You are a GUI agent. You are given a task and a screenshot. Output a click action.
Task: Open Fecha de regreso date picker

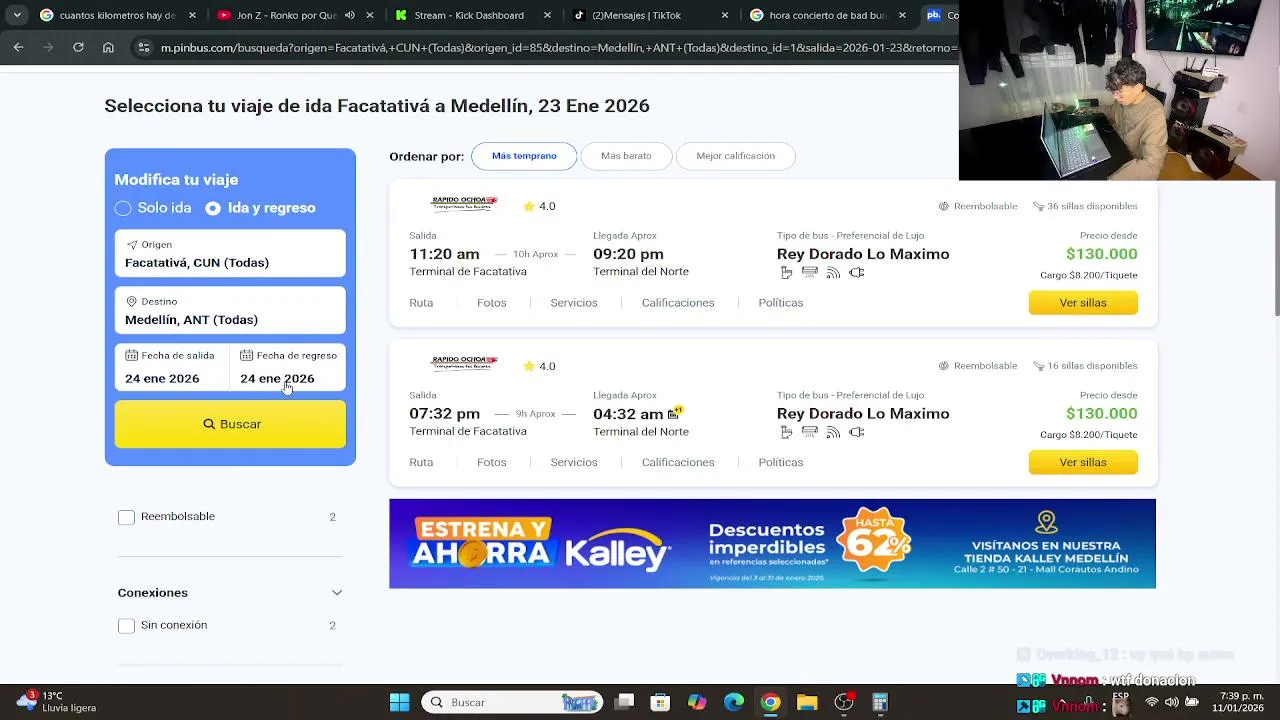coord(288,367)
